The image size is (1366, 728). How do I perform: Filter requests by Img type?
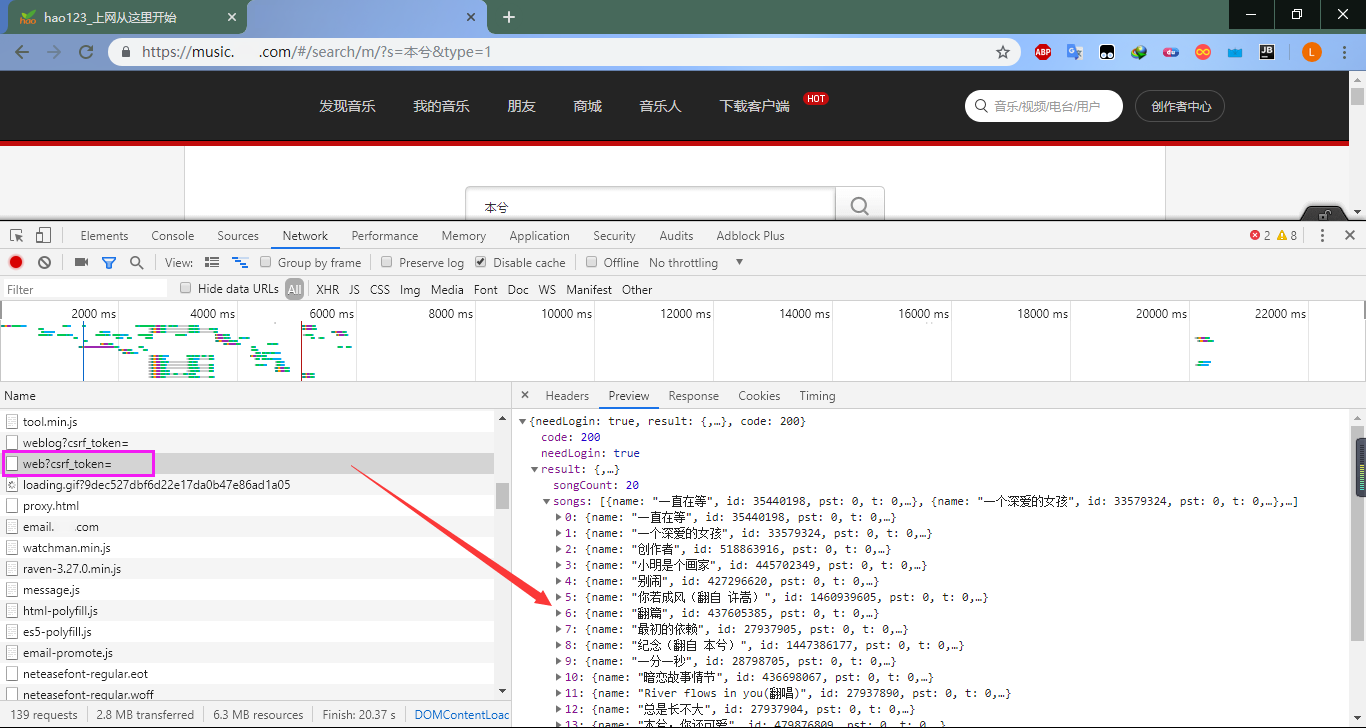pos(410,289)
